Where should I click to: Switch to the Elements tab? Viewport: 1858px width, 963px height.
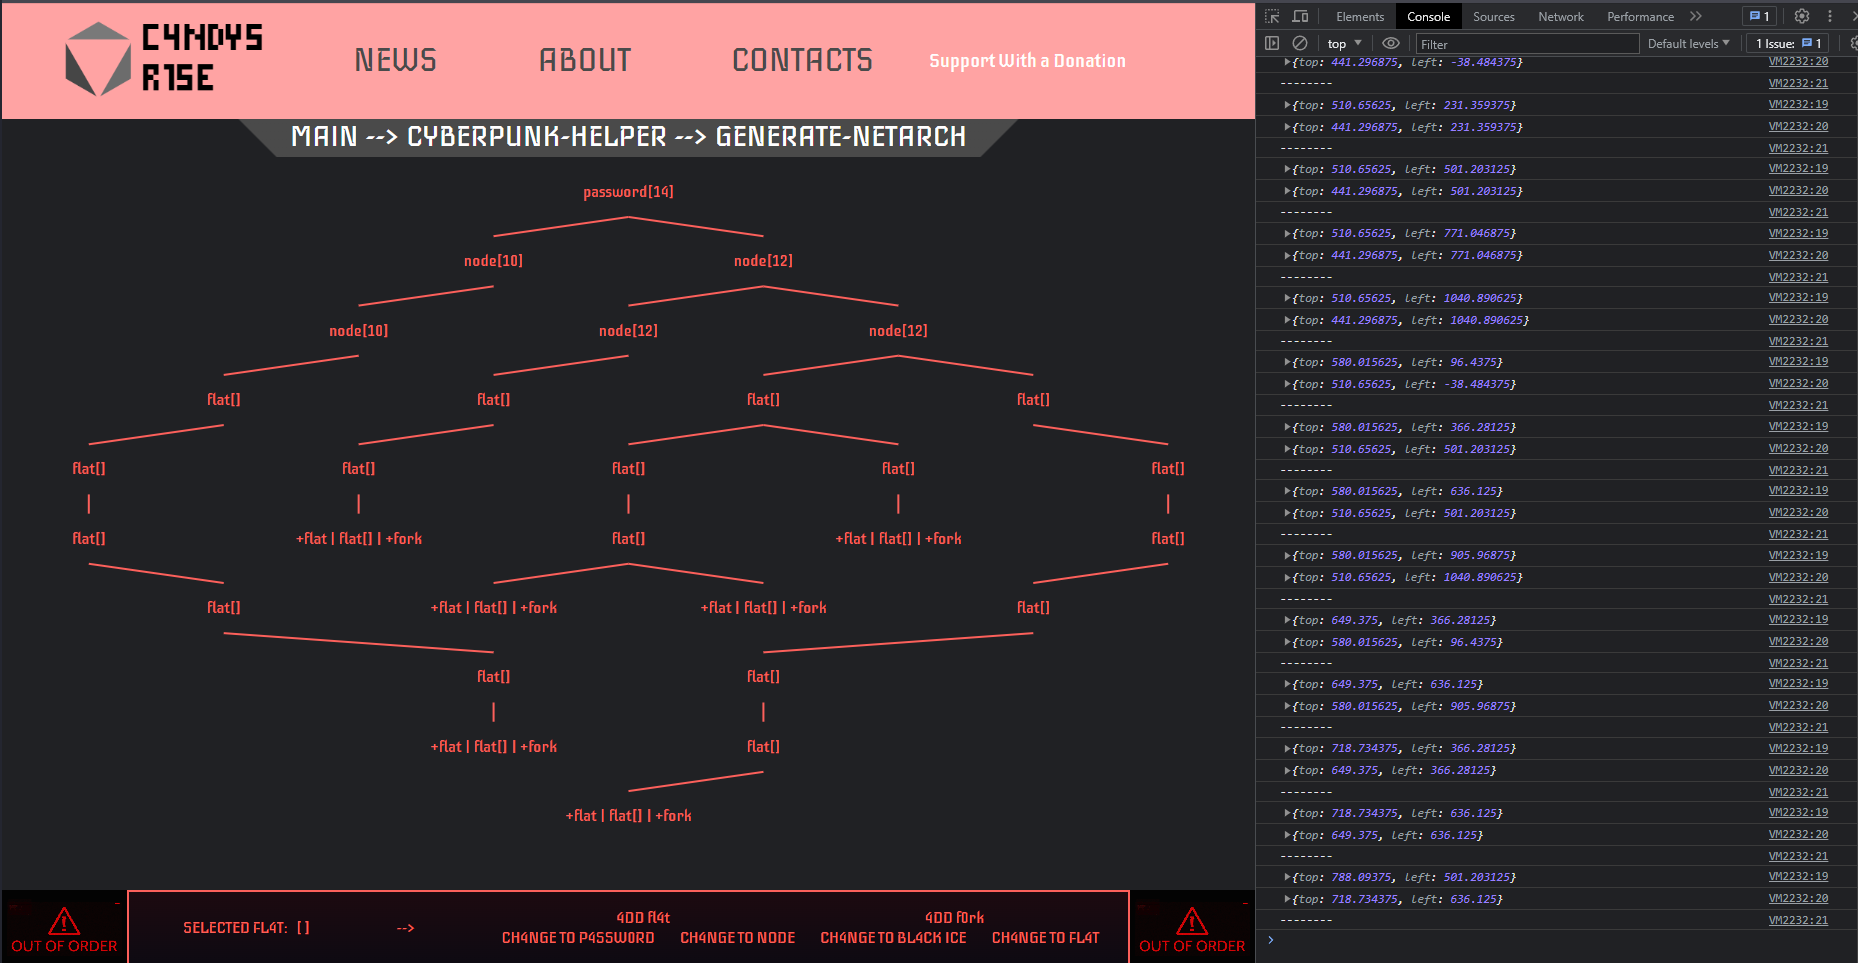click(1360, 16)
